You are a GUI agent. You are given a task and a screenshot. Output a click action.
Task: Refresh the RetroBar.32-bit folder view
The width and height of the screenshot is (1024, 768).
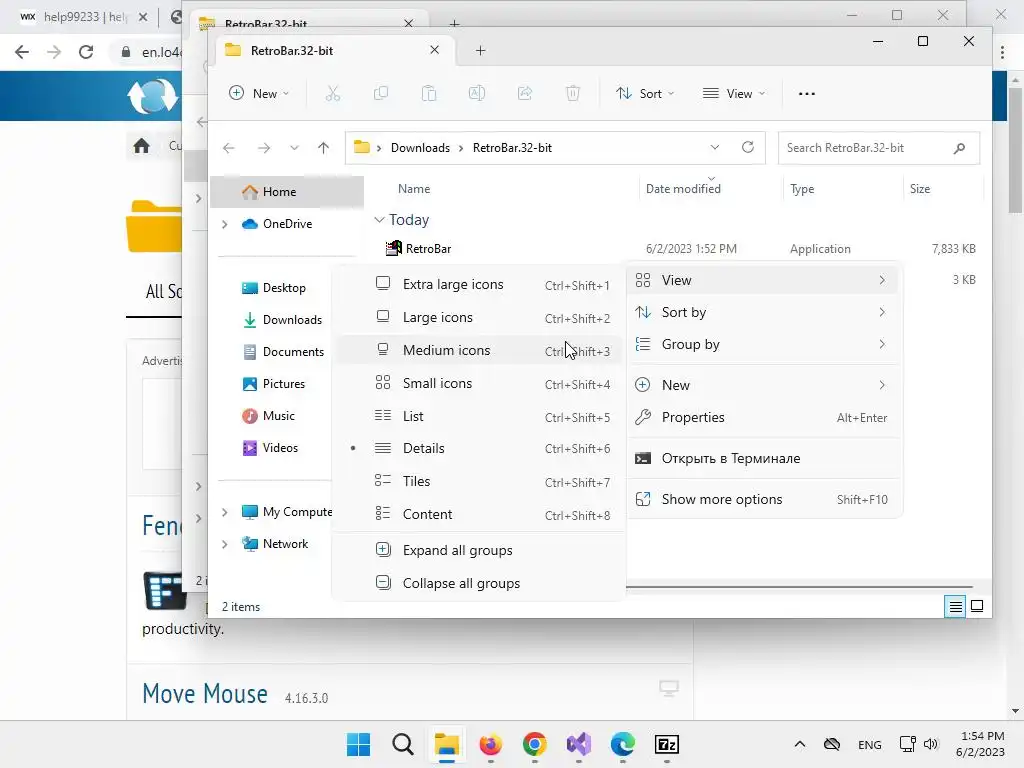[748, 148]
